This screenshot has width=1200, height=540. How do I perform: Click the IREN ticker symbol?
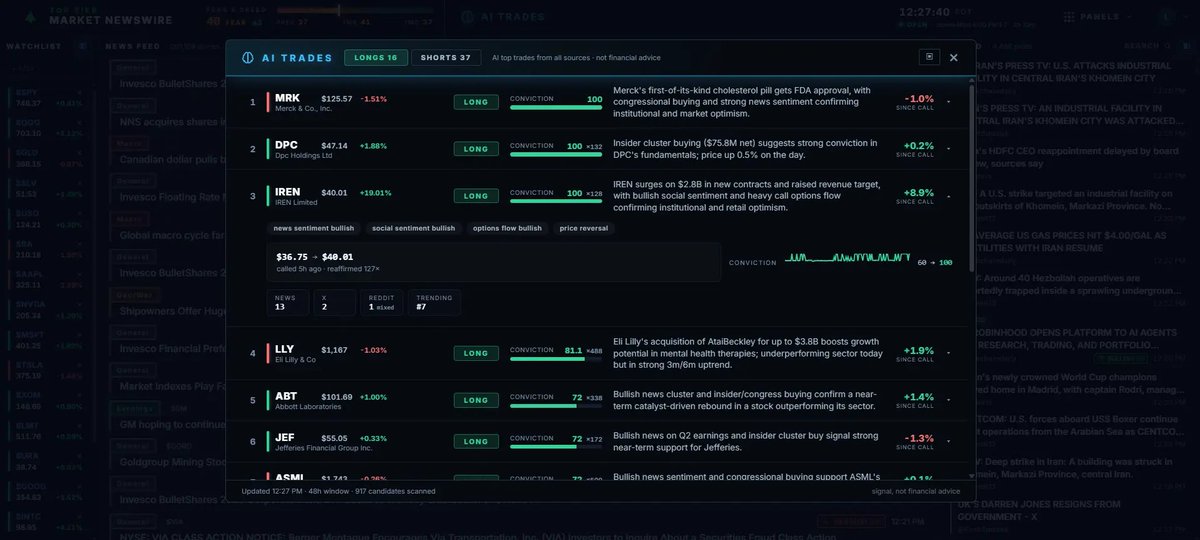289,192
